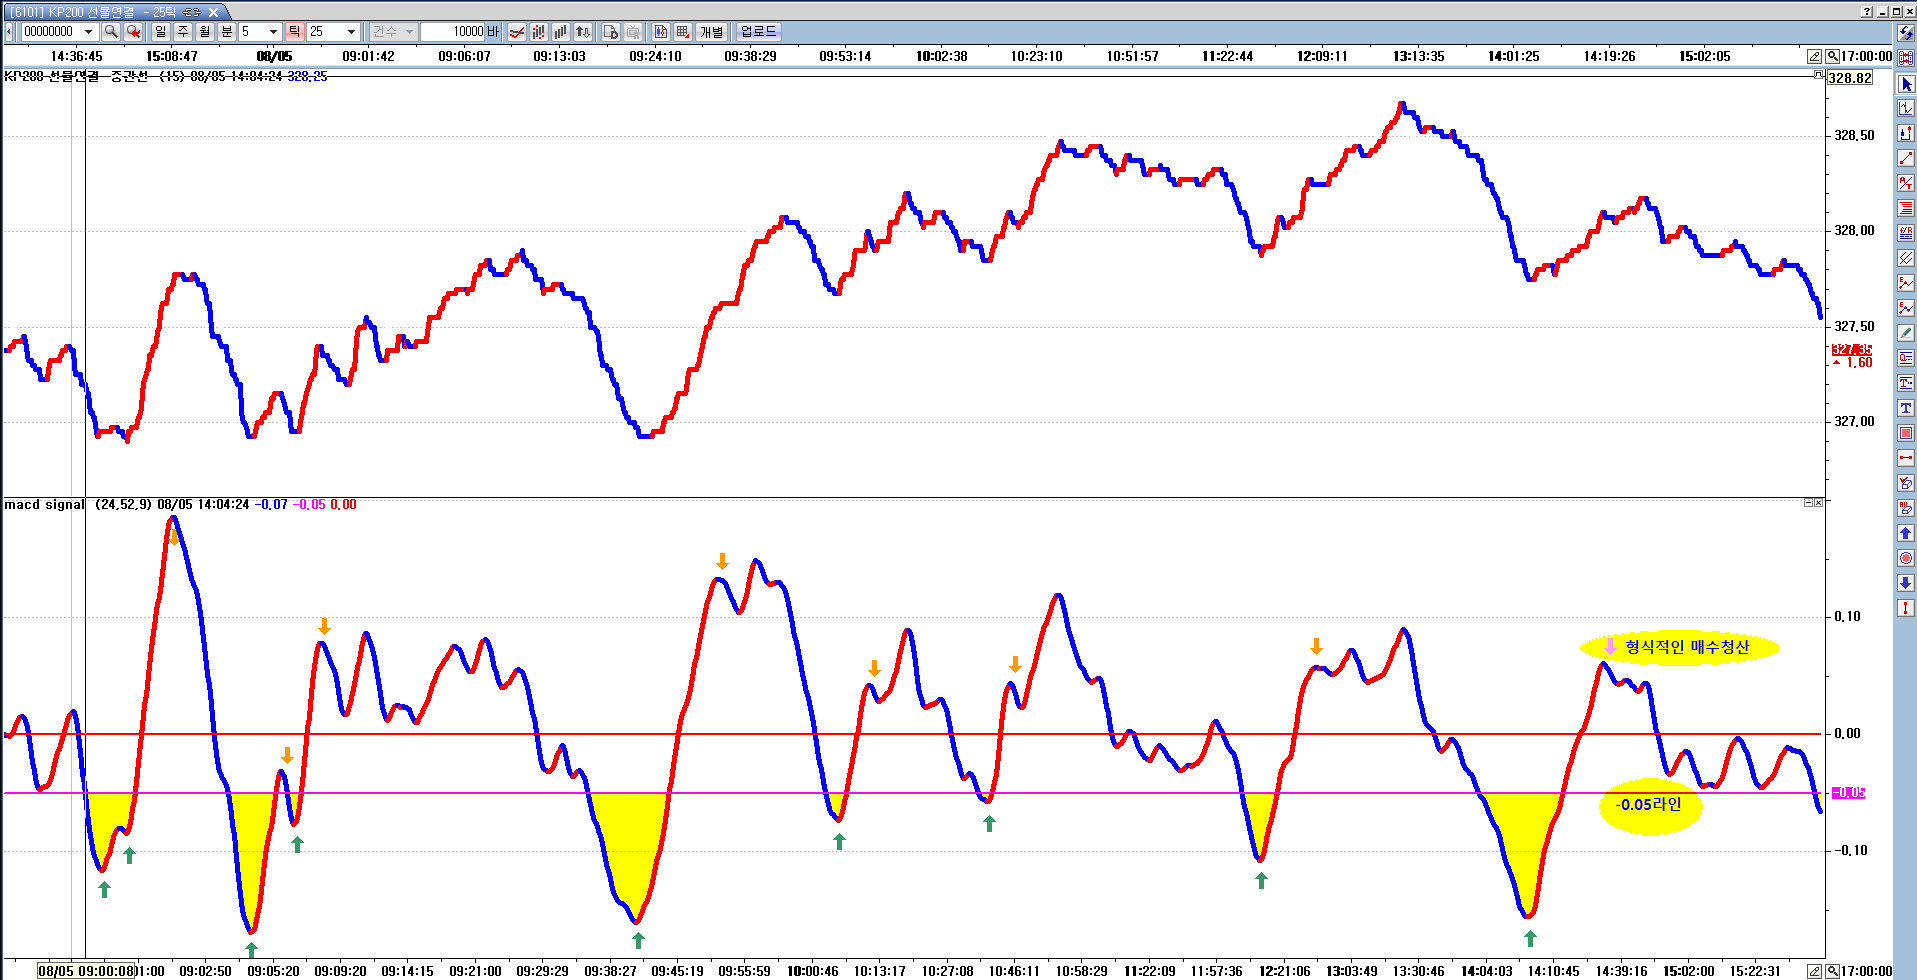Screen dimensions: 1917x980
Task: Expand the minute interval dropdown showing 5
Action: point(273,32)
